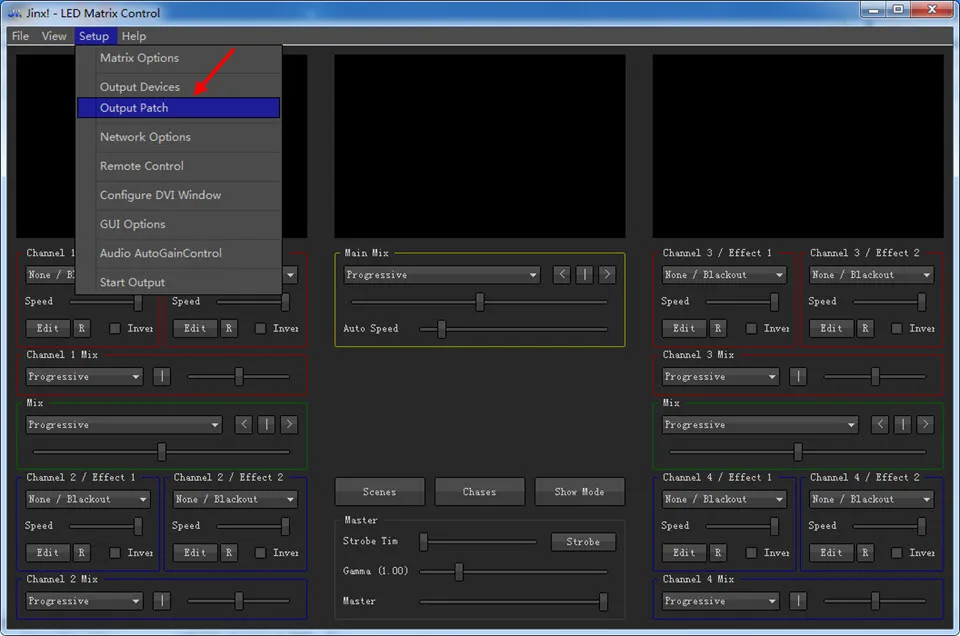Choose Output Devices menu entry

click(x=179, y=87)
